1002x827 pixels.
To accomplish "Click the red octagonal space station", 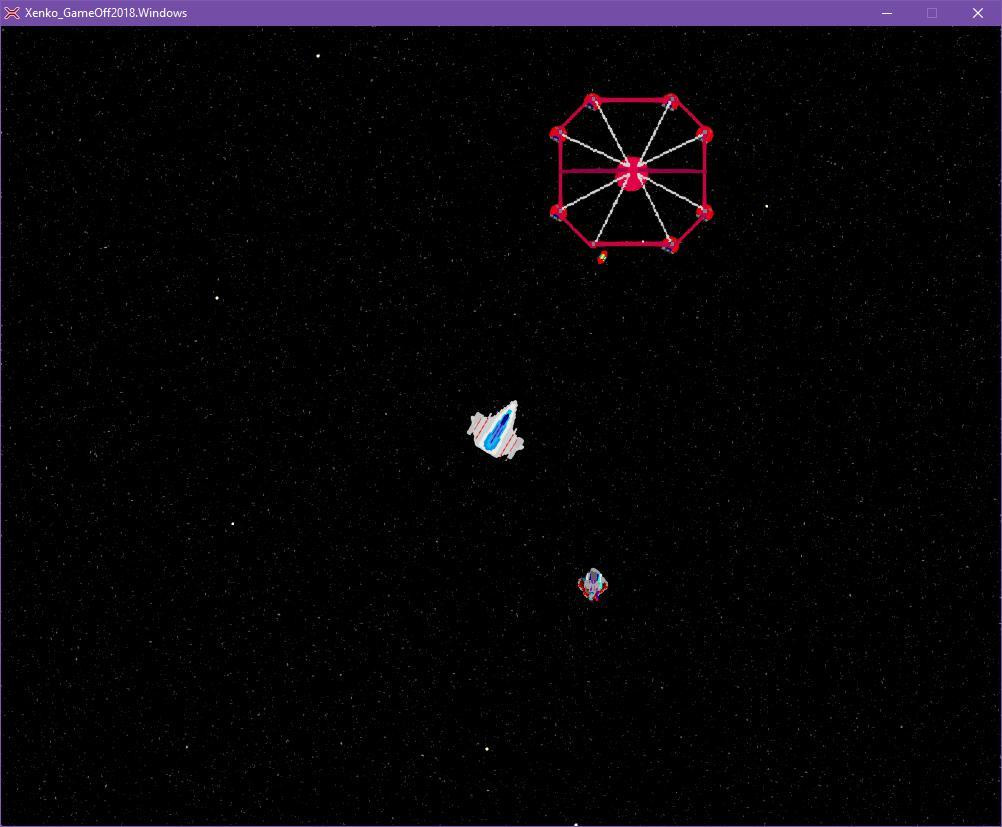I will [631, 173].
